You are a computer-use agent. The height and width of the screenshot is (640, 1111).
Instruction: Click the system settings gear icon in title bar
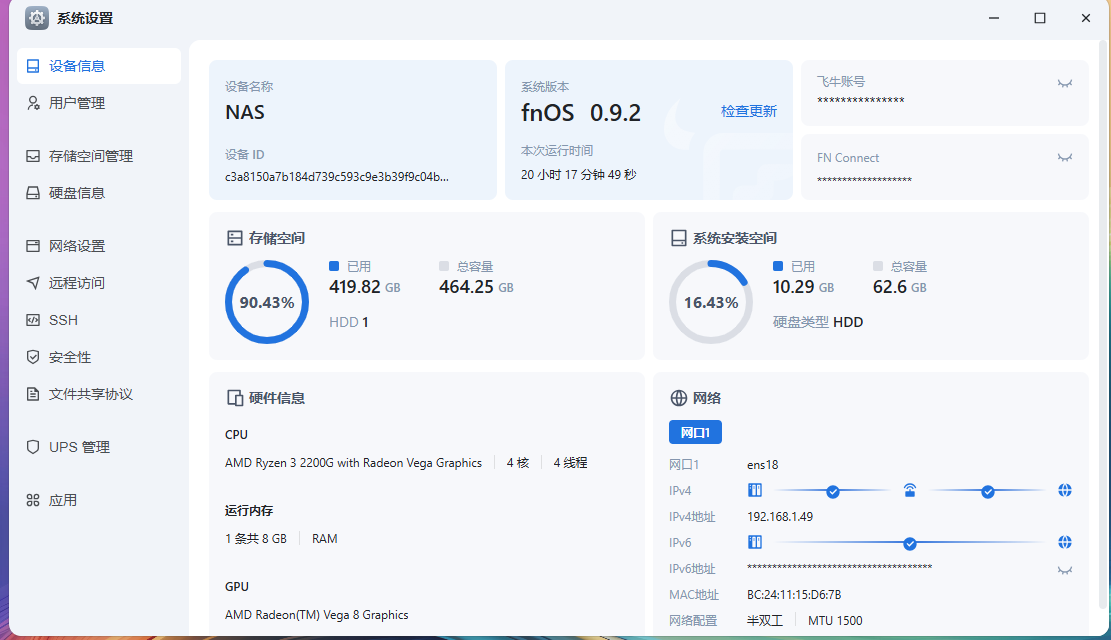tap(37, 18)
